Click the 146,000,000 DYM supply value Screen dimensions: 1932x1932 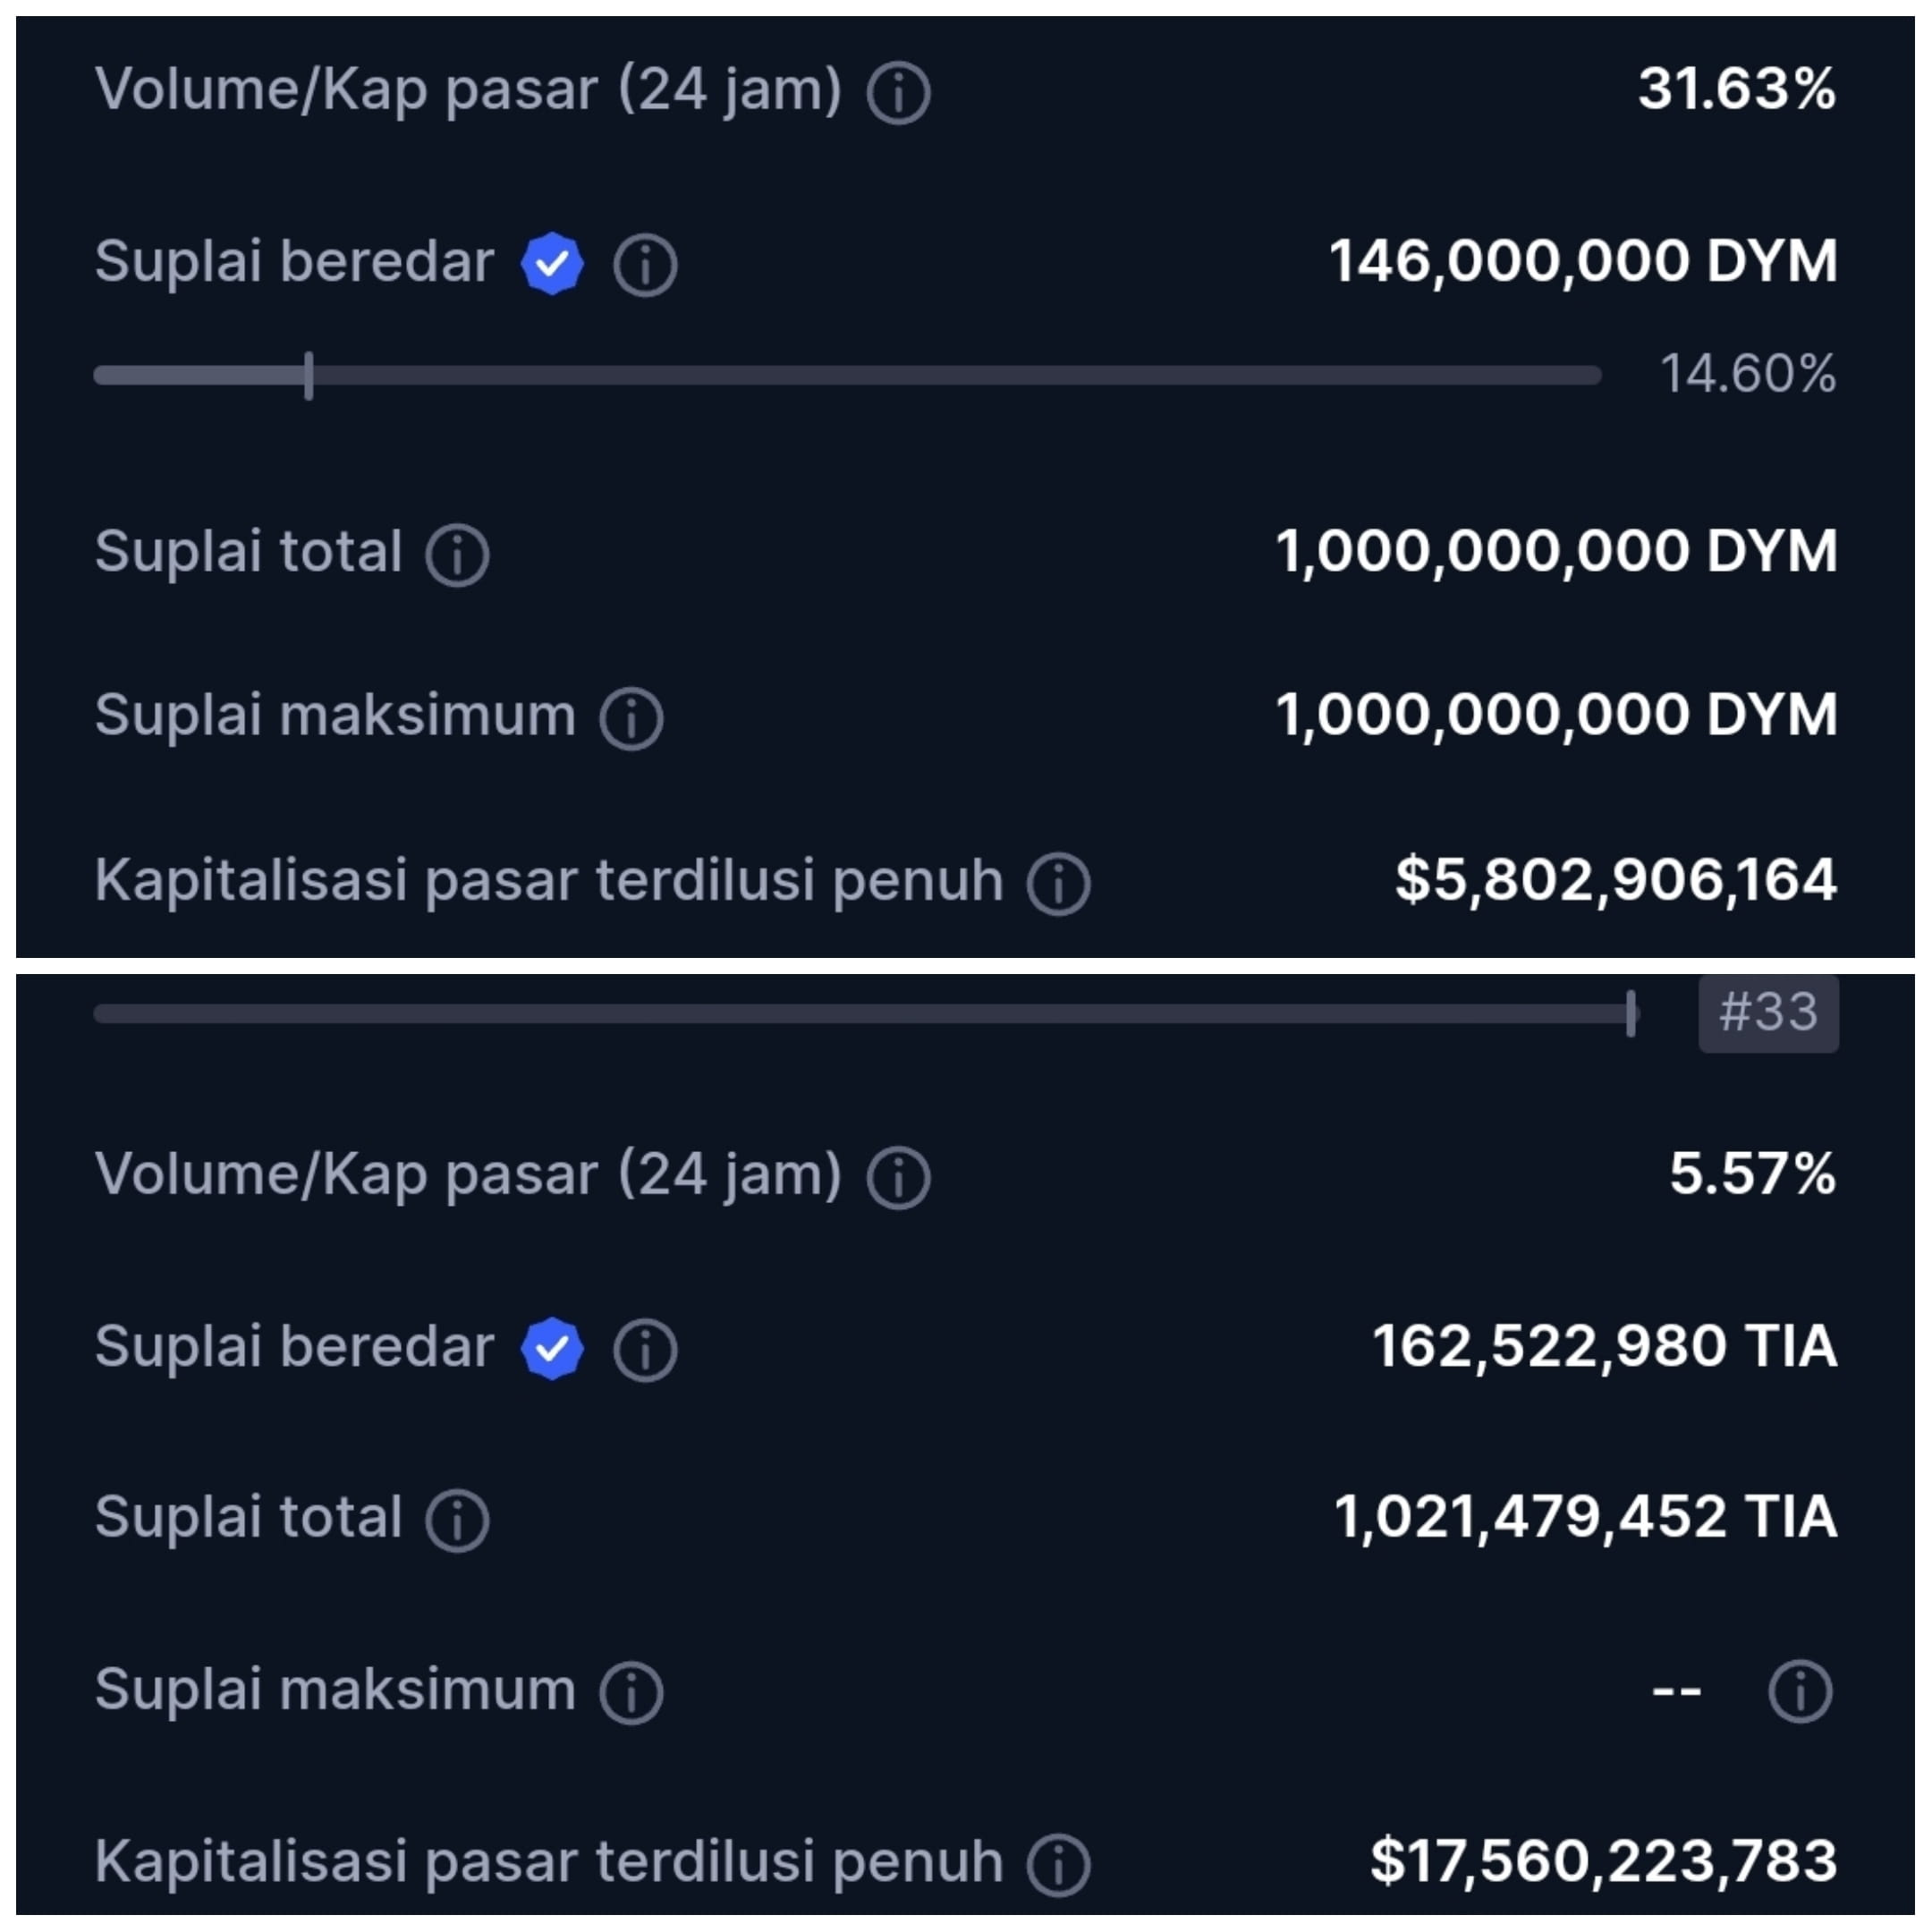[x=1584, y=261]
